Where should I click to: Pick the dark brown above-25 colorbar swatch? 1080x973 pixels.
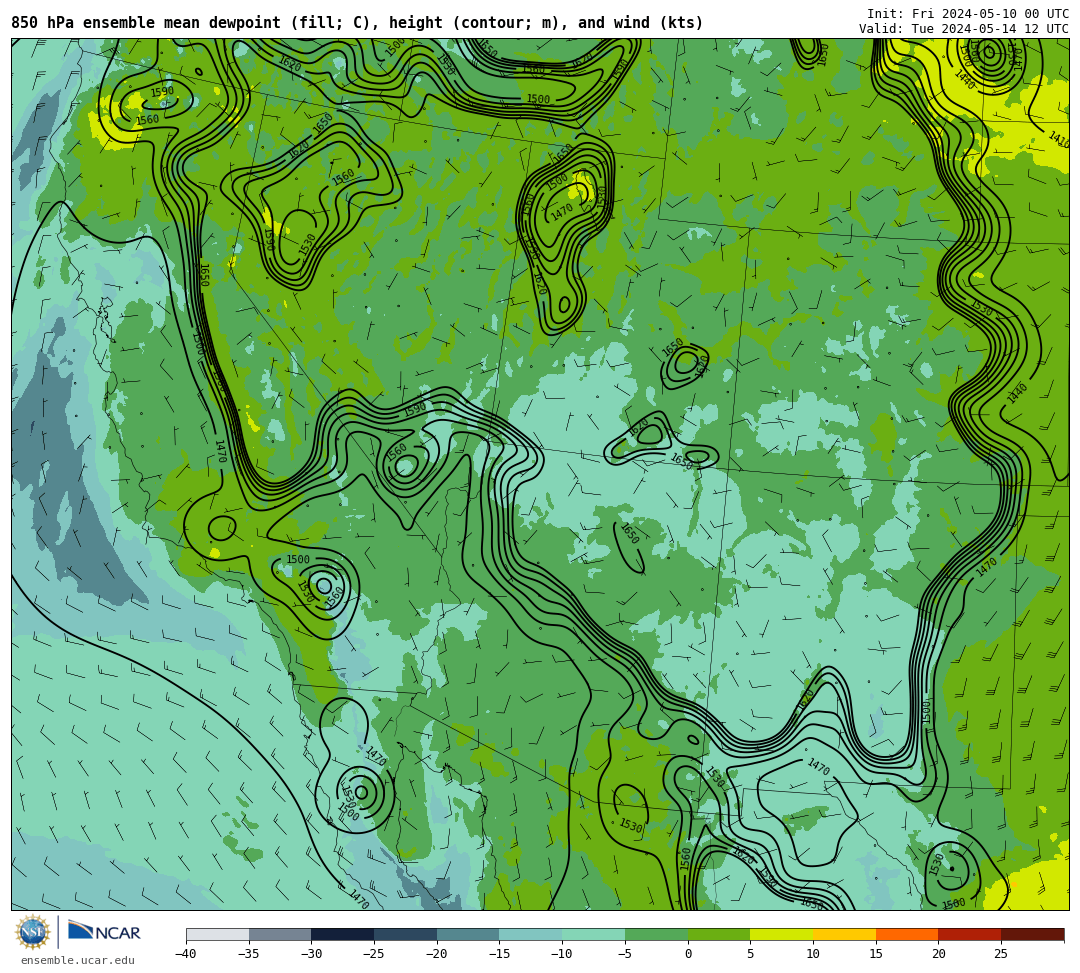click(x=1032, y=934)
